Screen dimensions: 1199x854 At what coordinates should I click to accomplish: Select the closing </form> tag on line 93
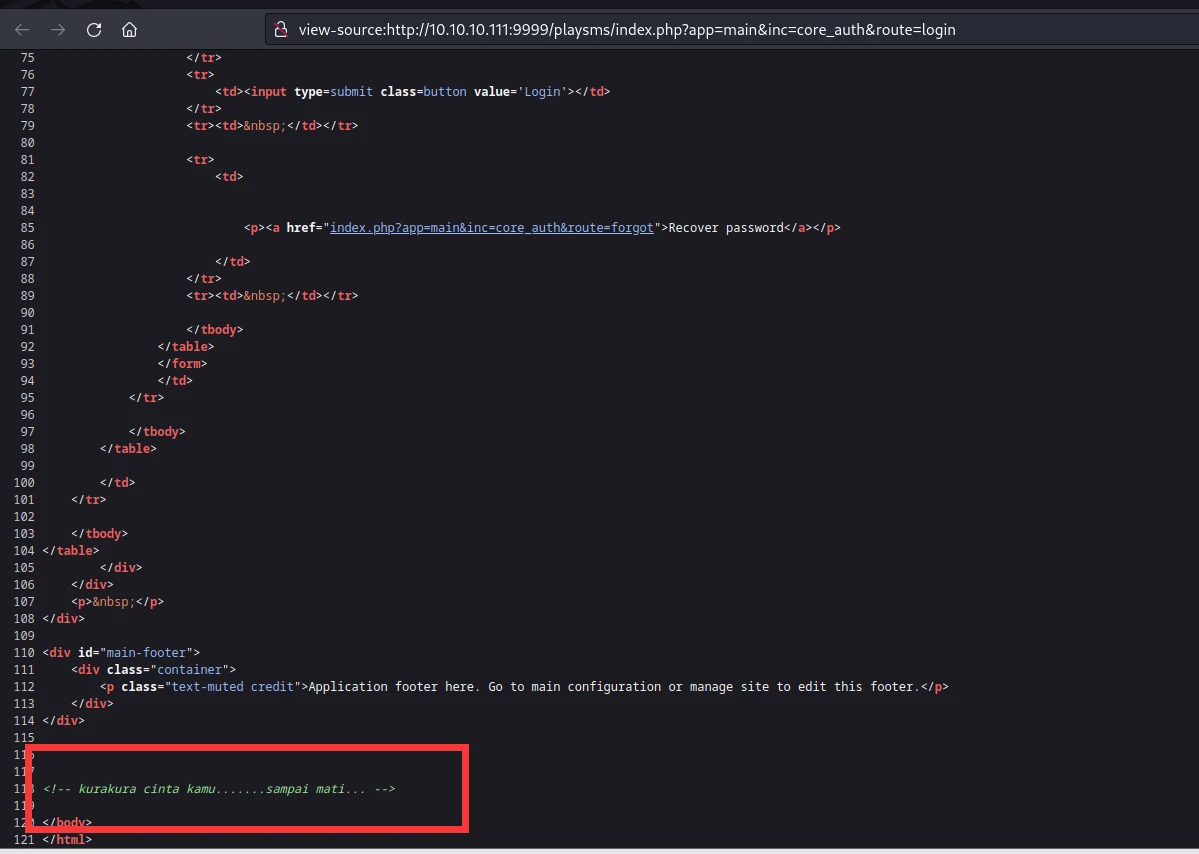click(x=182, y=364)
